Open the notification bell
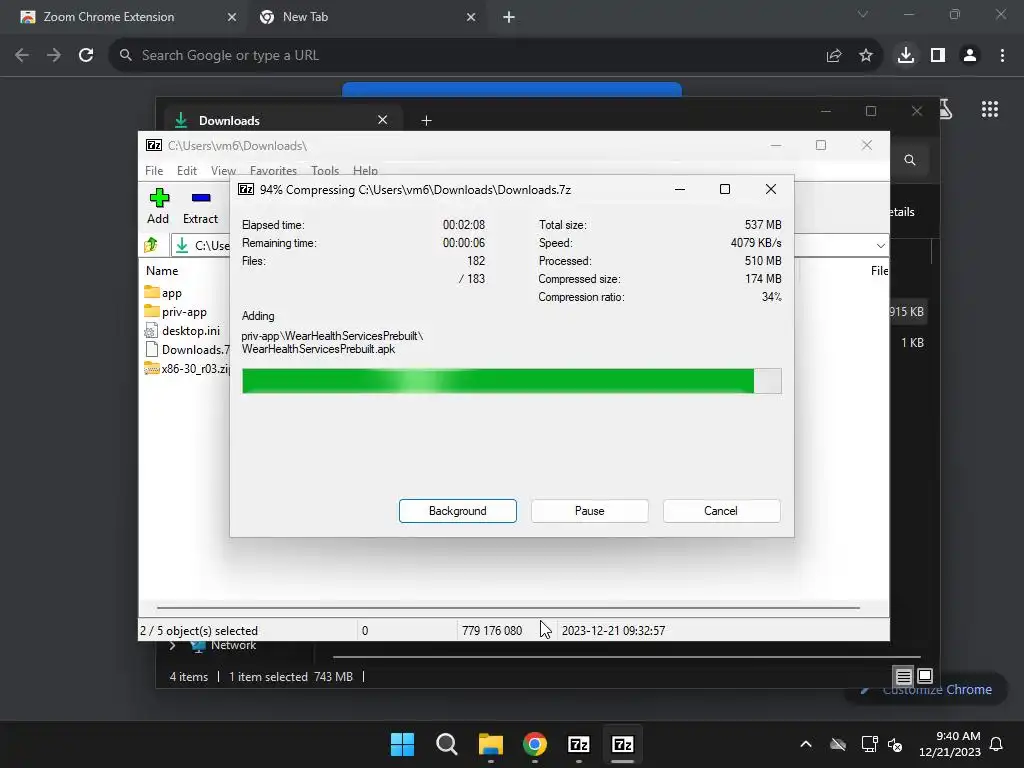 997,744
